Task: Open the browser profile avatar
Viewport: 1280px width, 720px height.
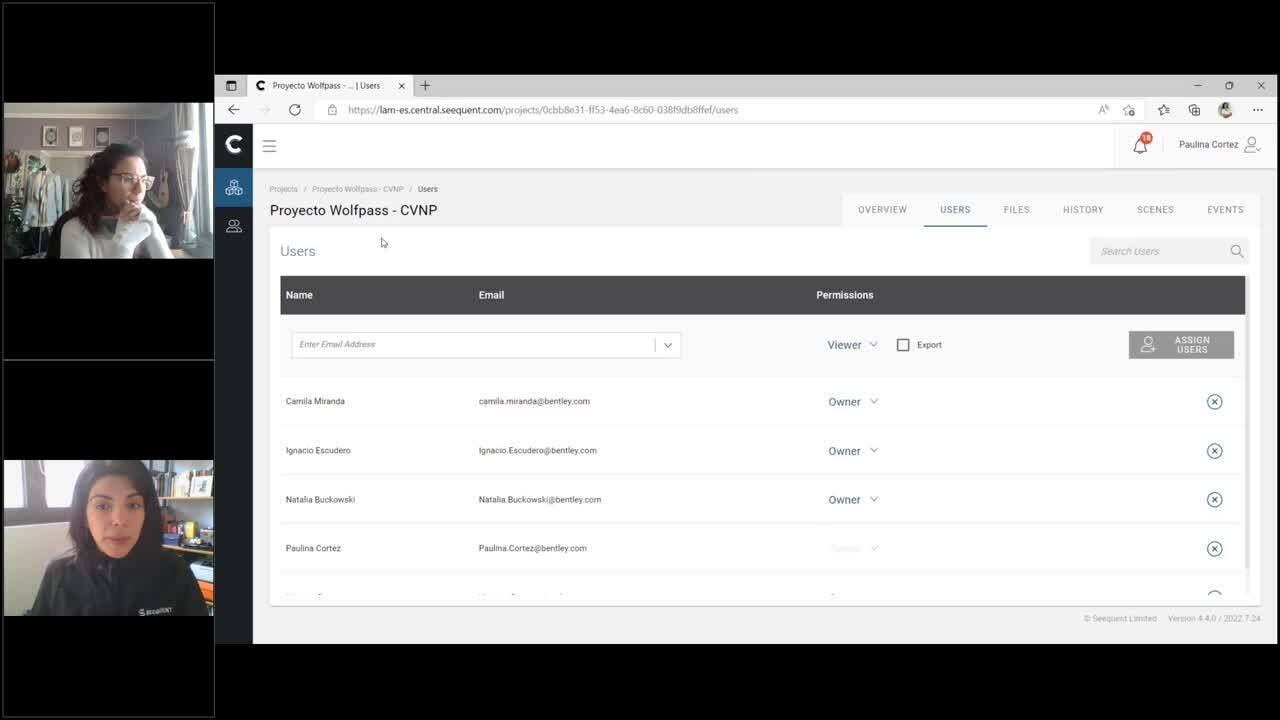Action: click(x=1225, y=110)
